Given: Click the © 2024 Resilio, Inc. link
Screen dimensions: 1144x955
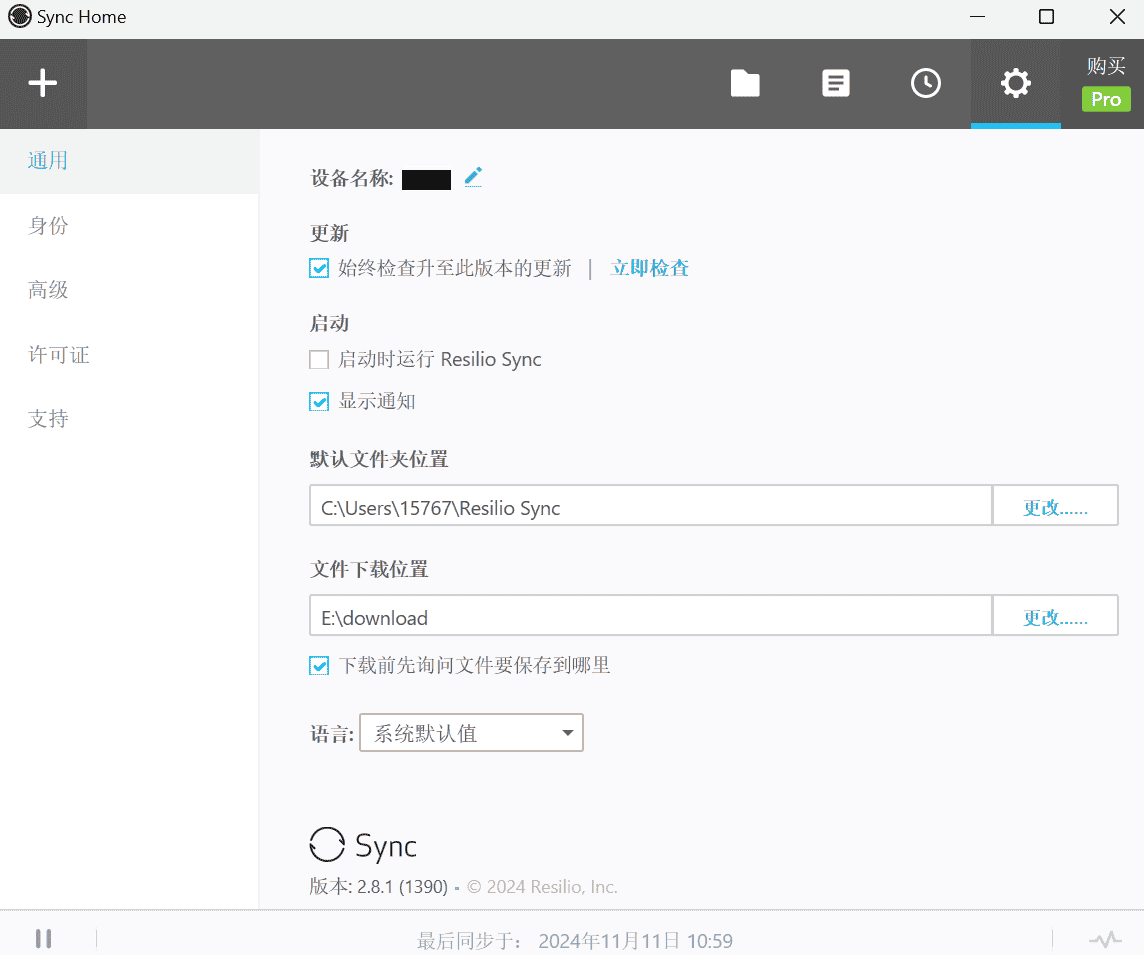Looking at the screenshot, I should 542,887.
